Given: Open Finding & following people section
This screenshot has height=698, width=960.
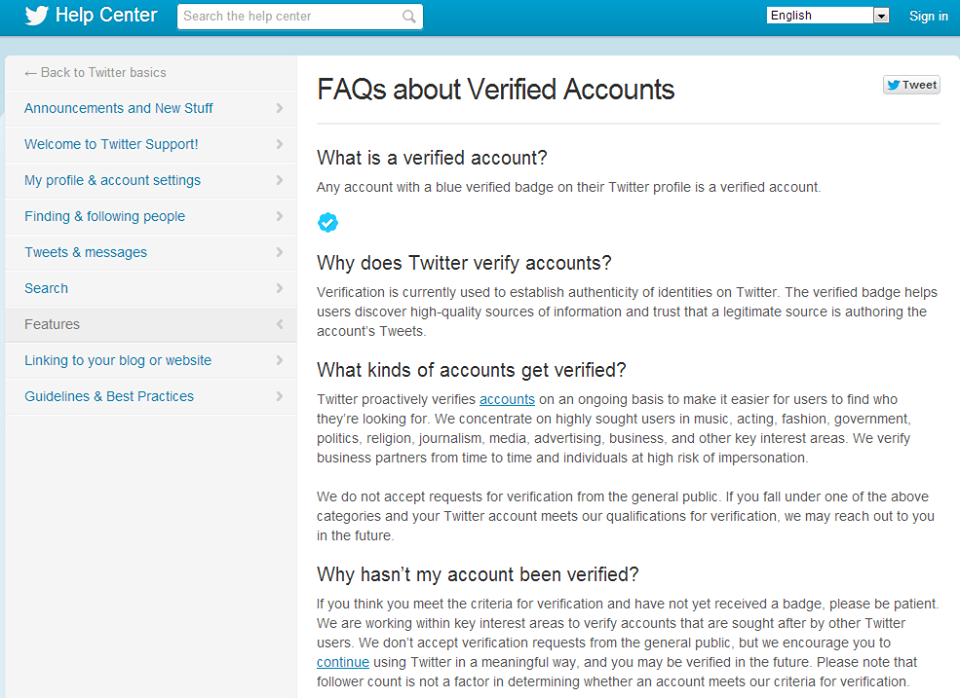Looking at the screenshot, I should pos(105,216).
